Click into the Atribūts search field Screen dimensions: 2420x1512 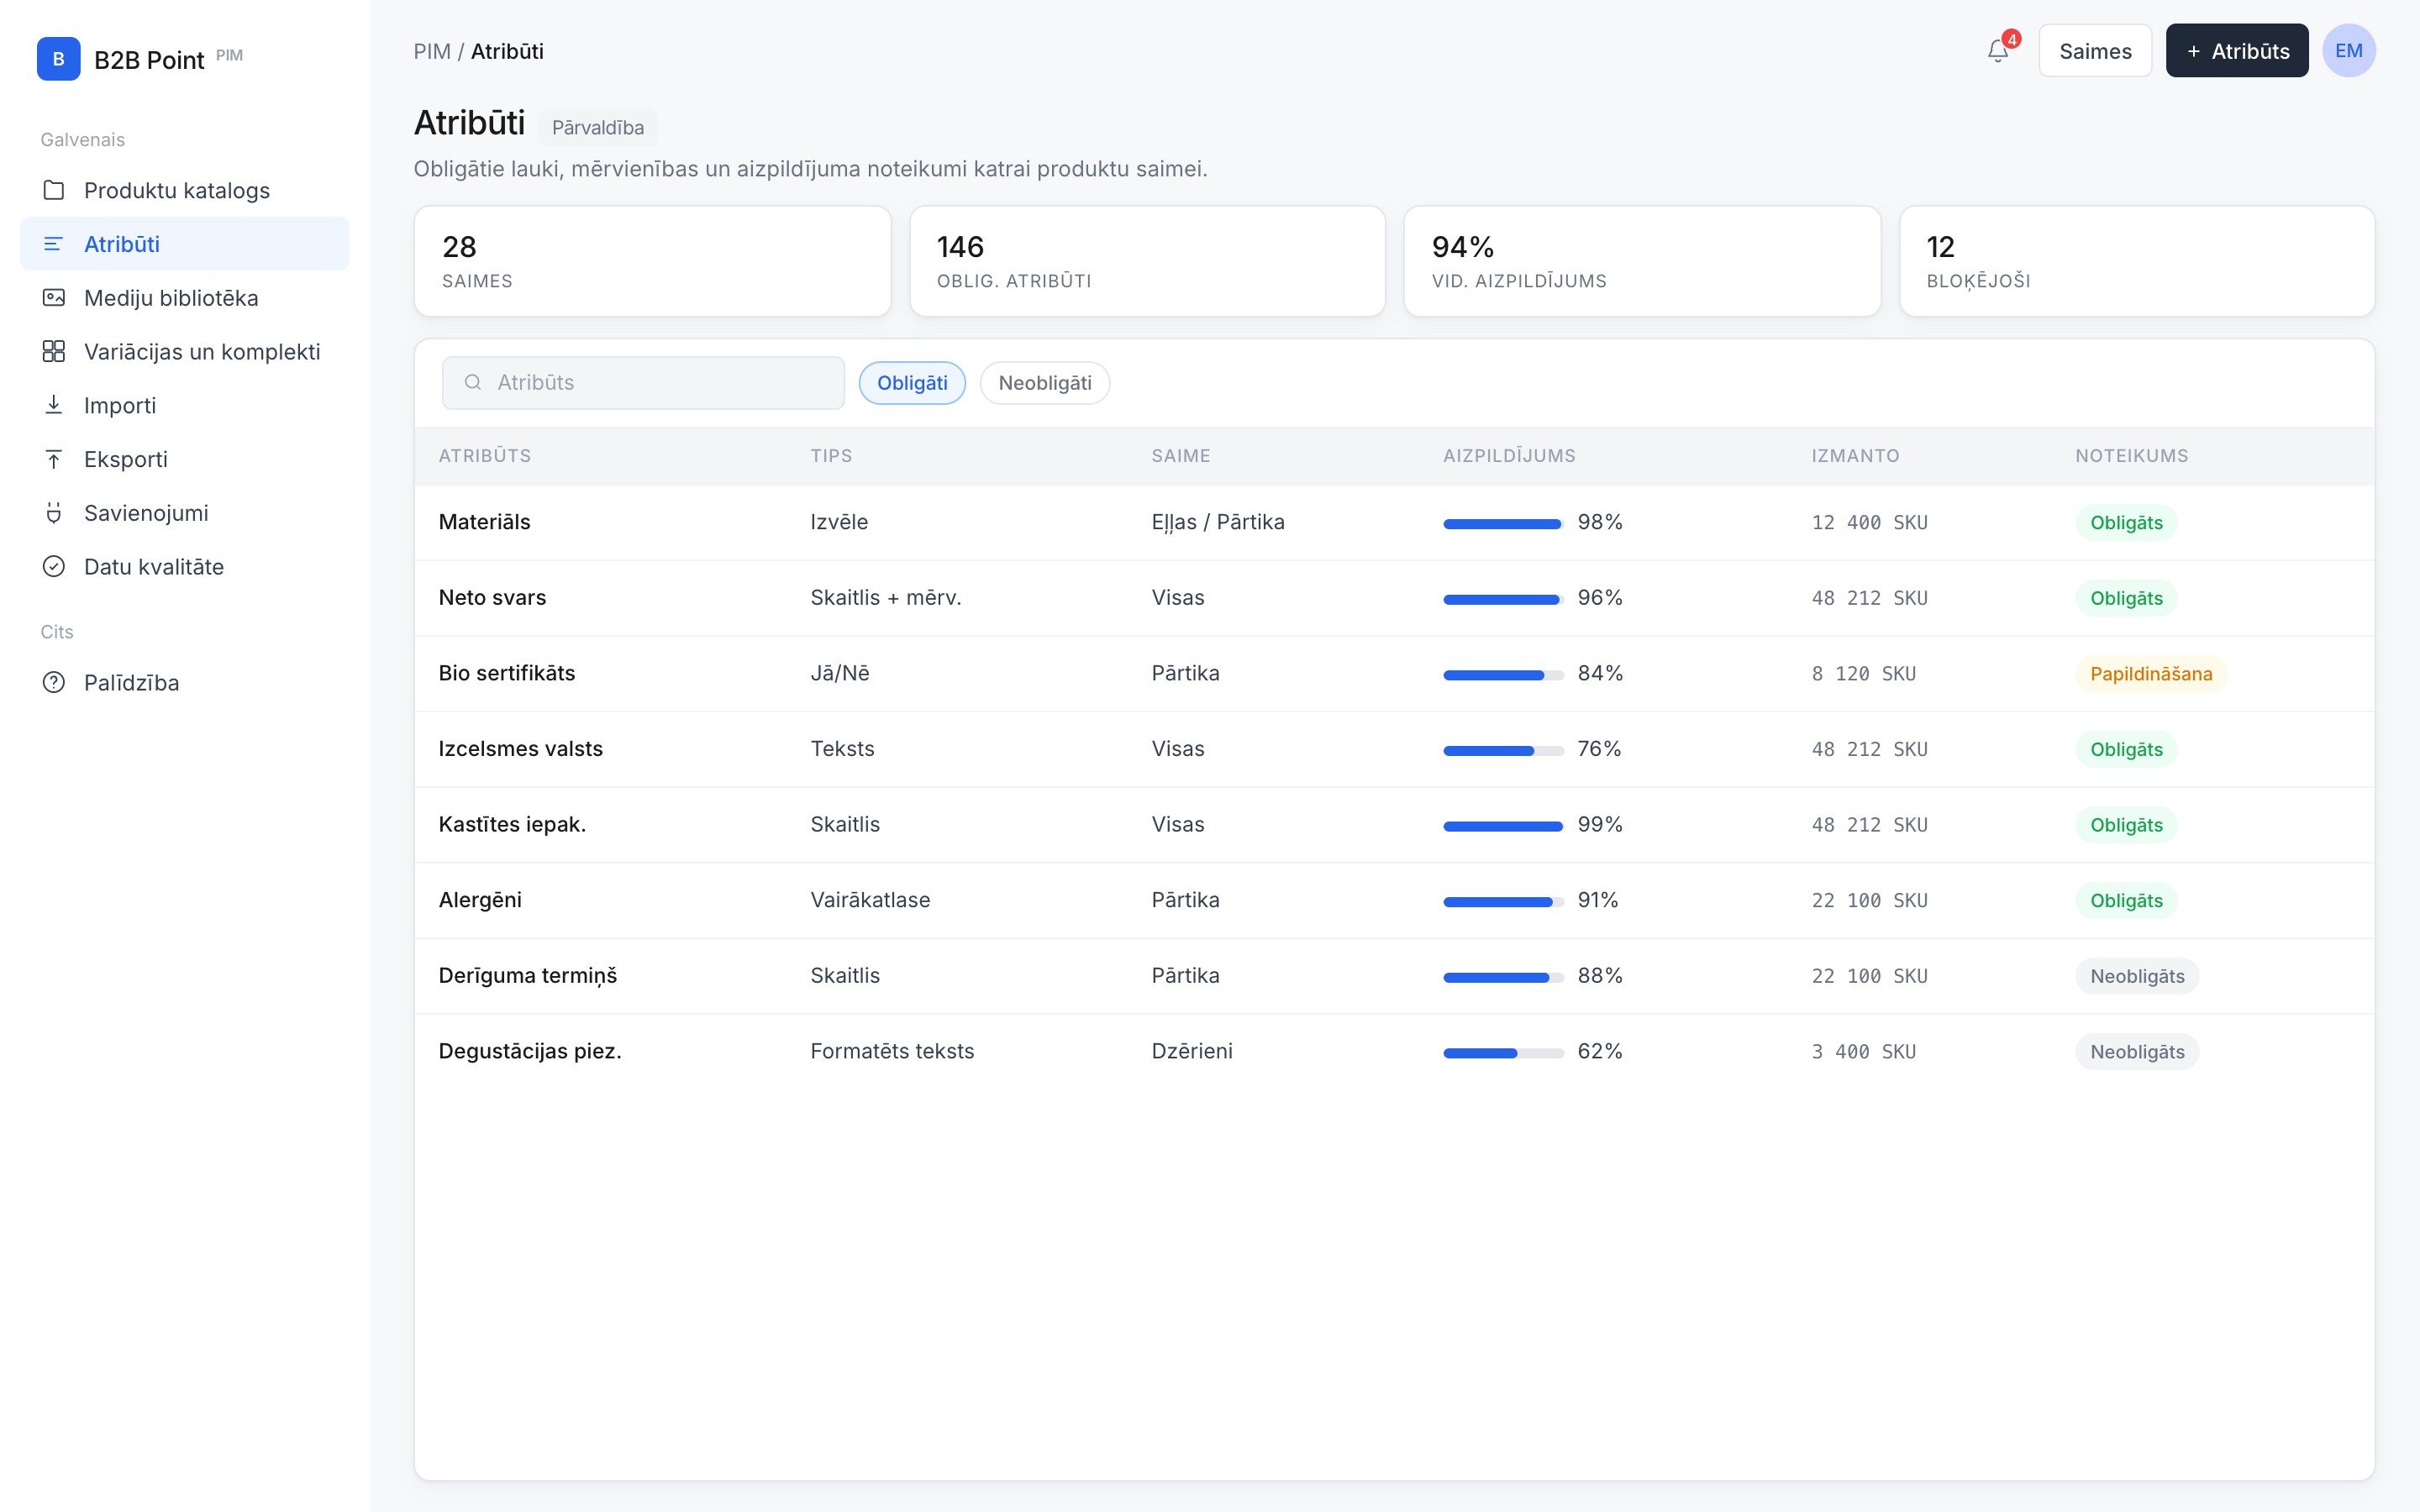(643, 383)
